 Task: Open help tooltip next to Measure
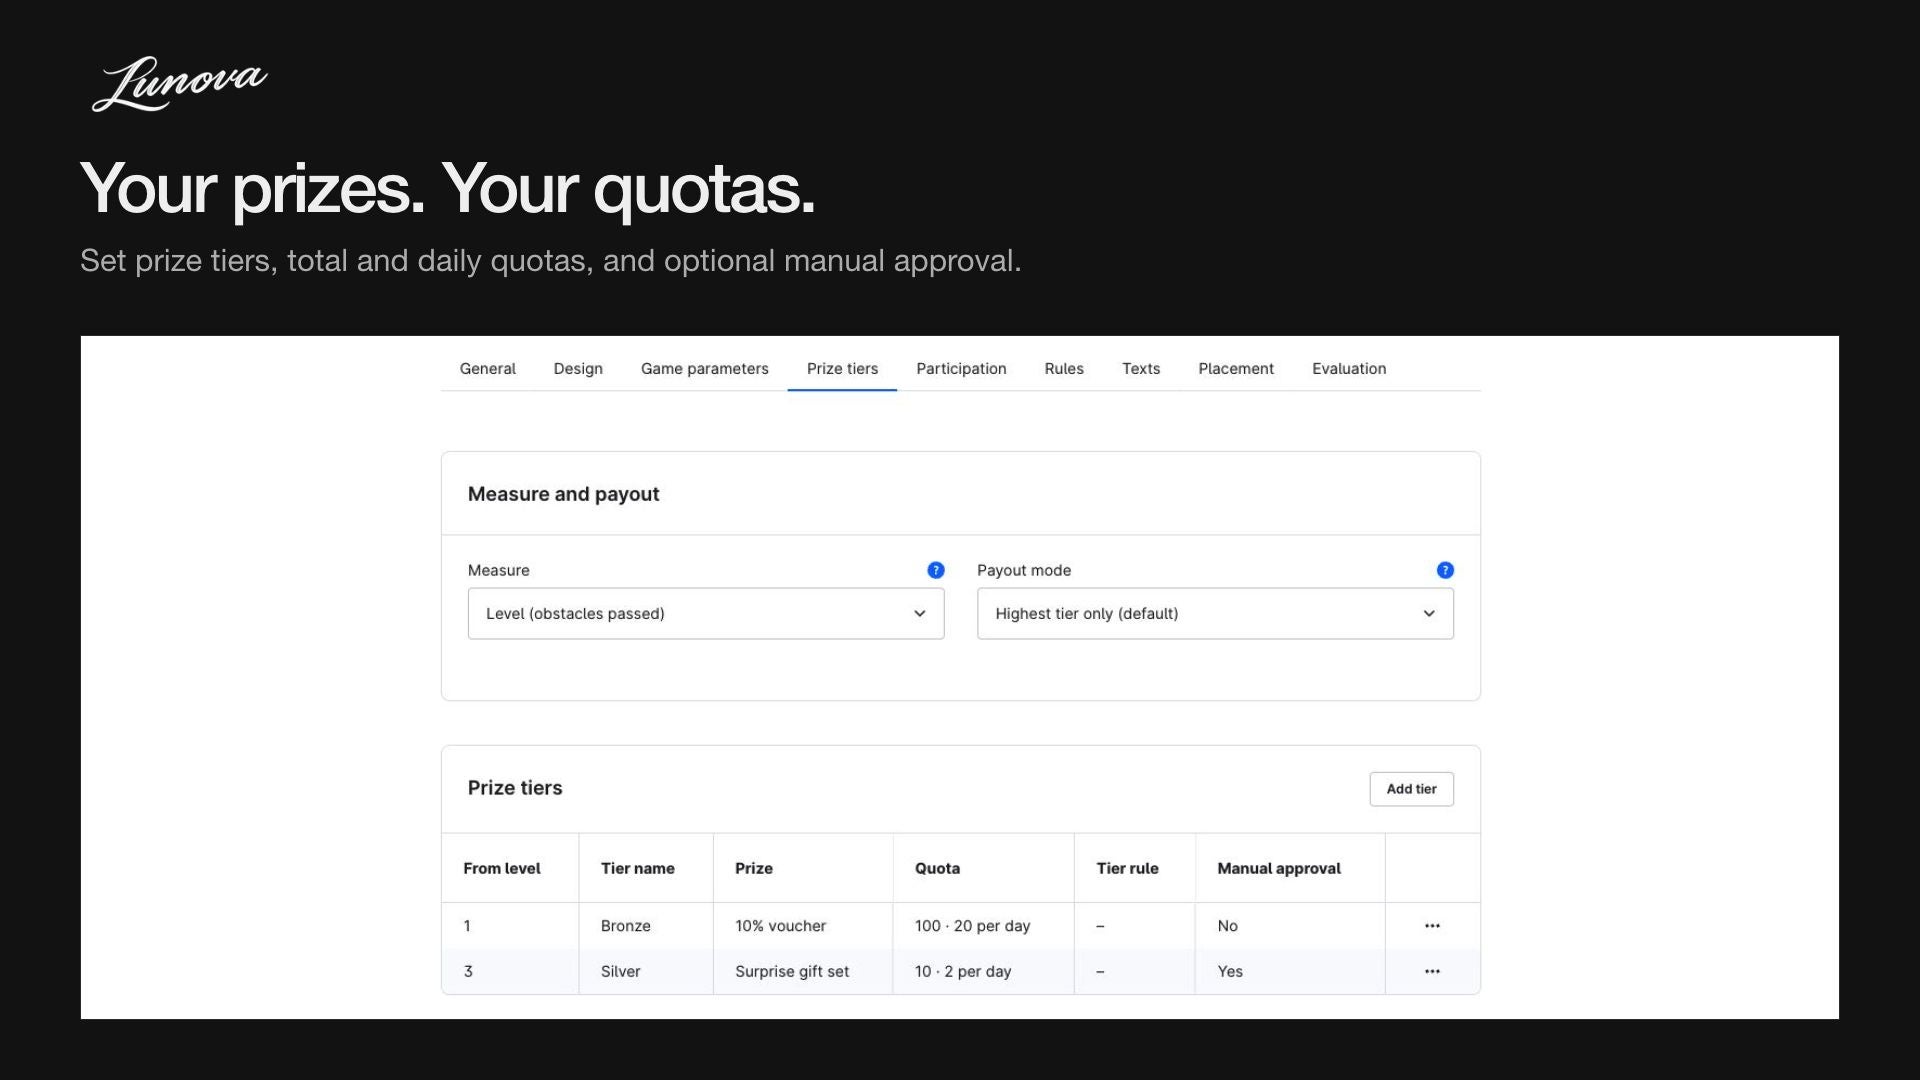click(936, 570)
